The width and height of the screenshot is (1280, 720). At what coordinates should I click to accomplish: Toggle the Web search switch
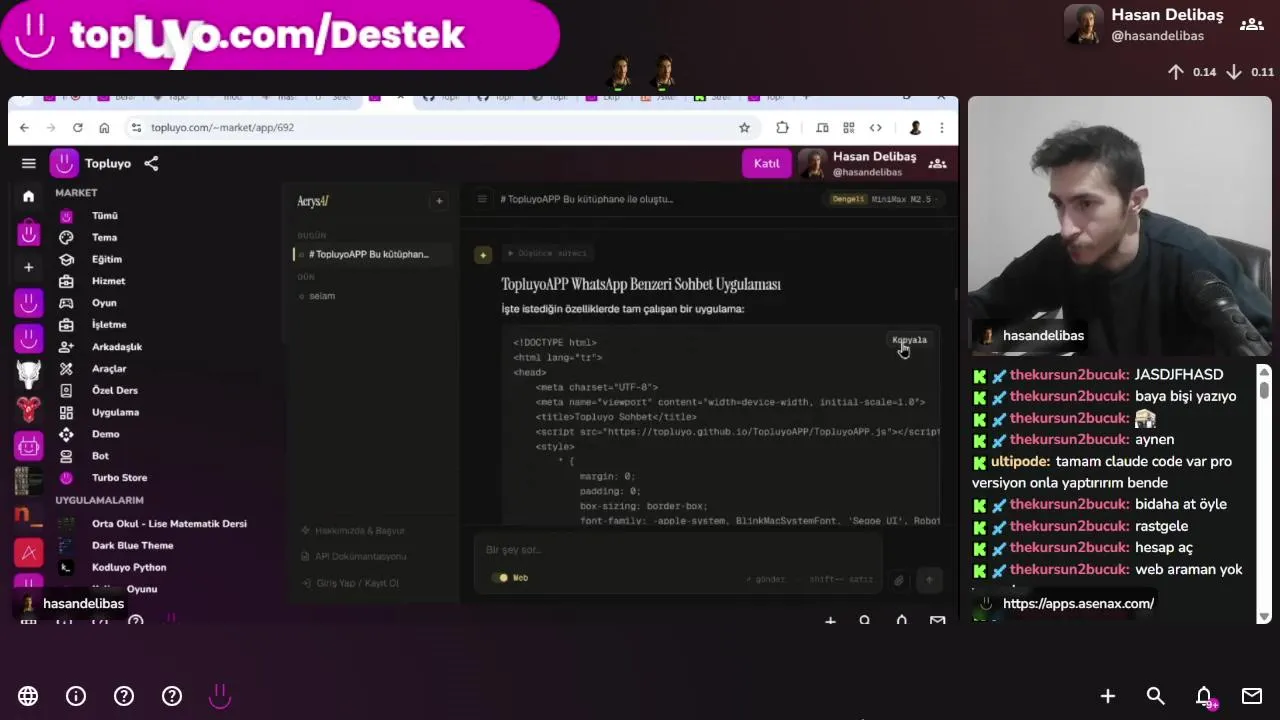[x=502, y=578]
